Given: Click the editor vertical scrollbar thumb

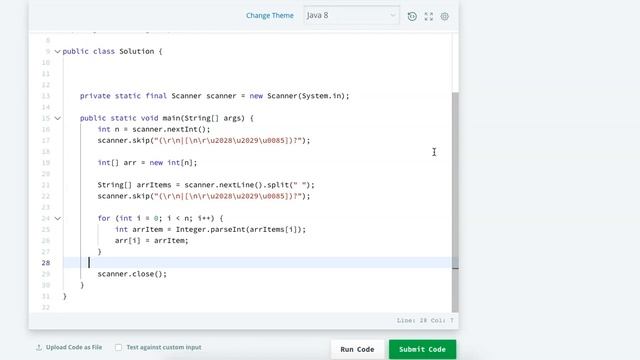Looking at the screenshot, I should (x=455, y=202).
